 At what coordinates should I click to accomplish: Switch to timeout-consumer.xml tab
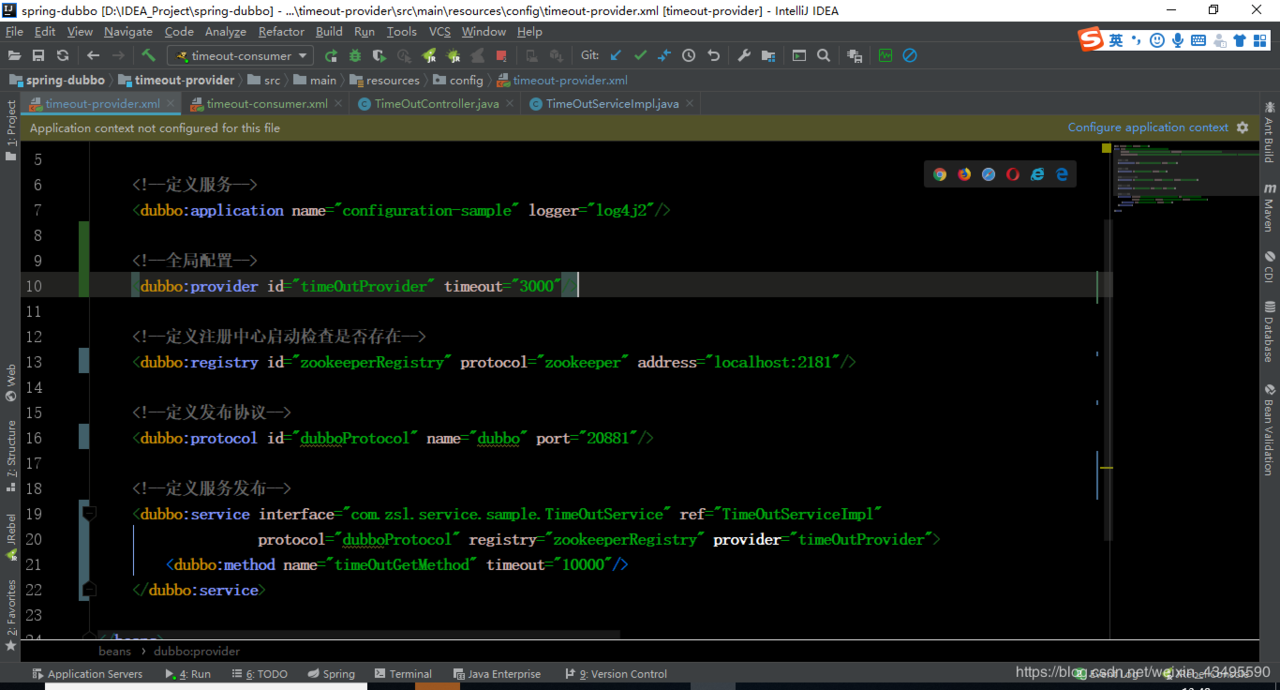click(x=267, y=104)
